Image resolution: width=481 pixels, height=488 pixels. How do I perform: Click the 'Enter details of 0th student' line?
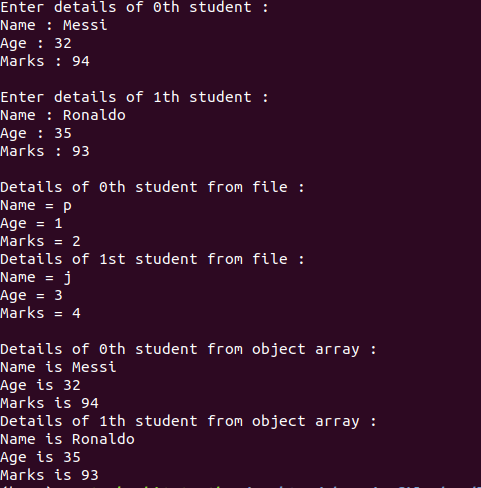pos(134,7)
